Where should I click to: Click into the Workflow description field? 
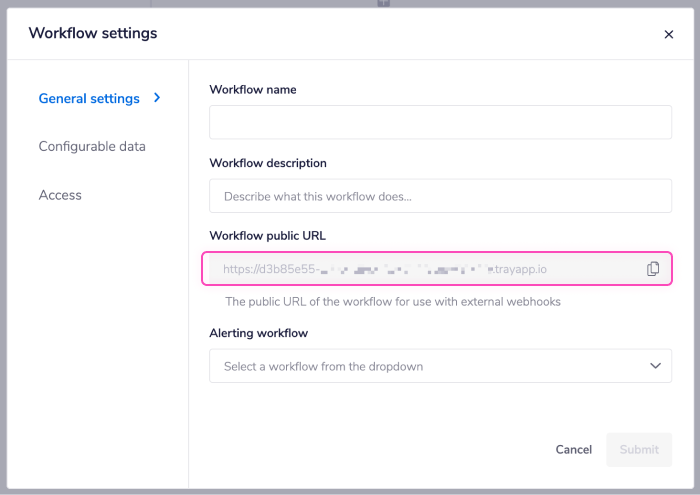[440, 196]
